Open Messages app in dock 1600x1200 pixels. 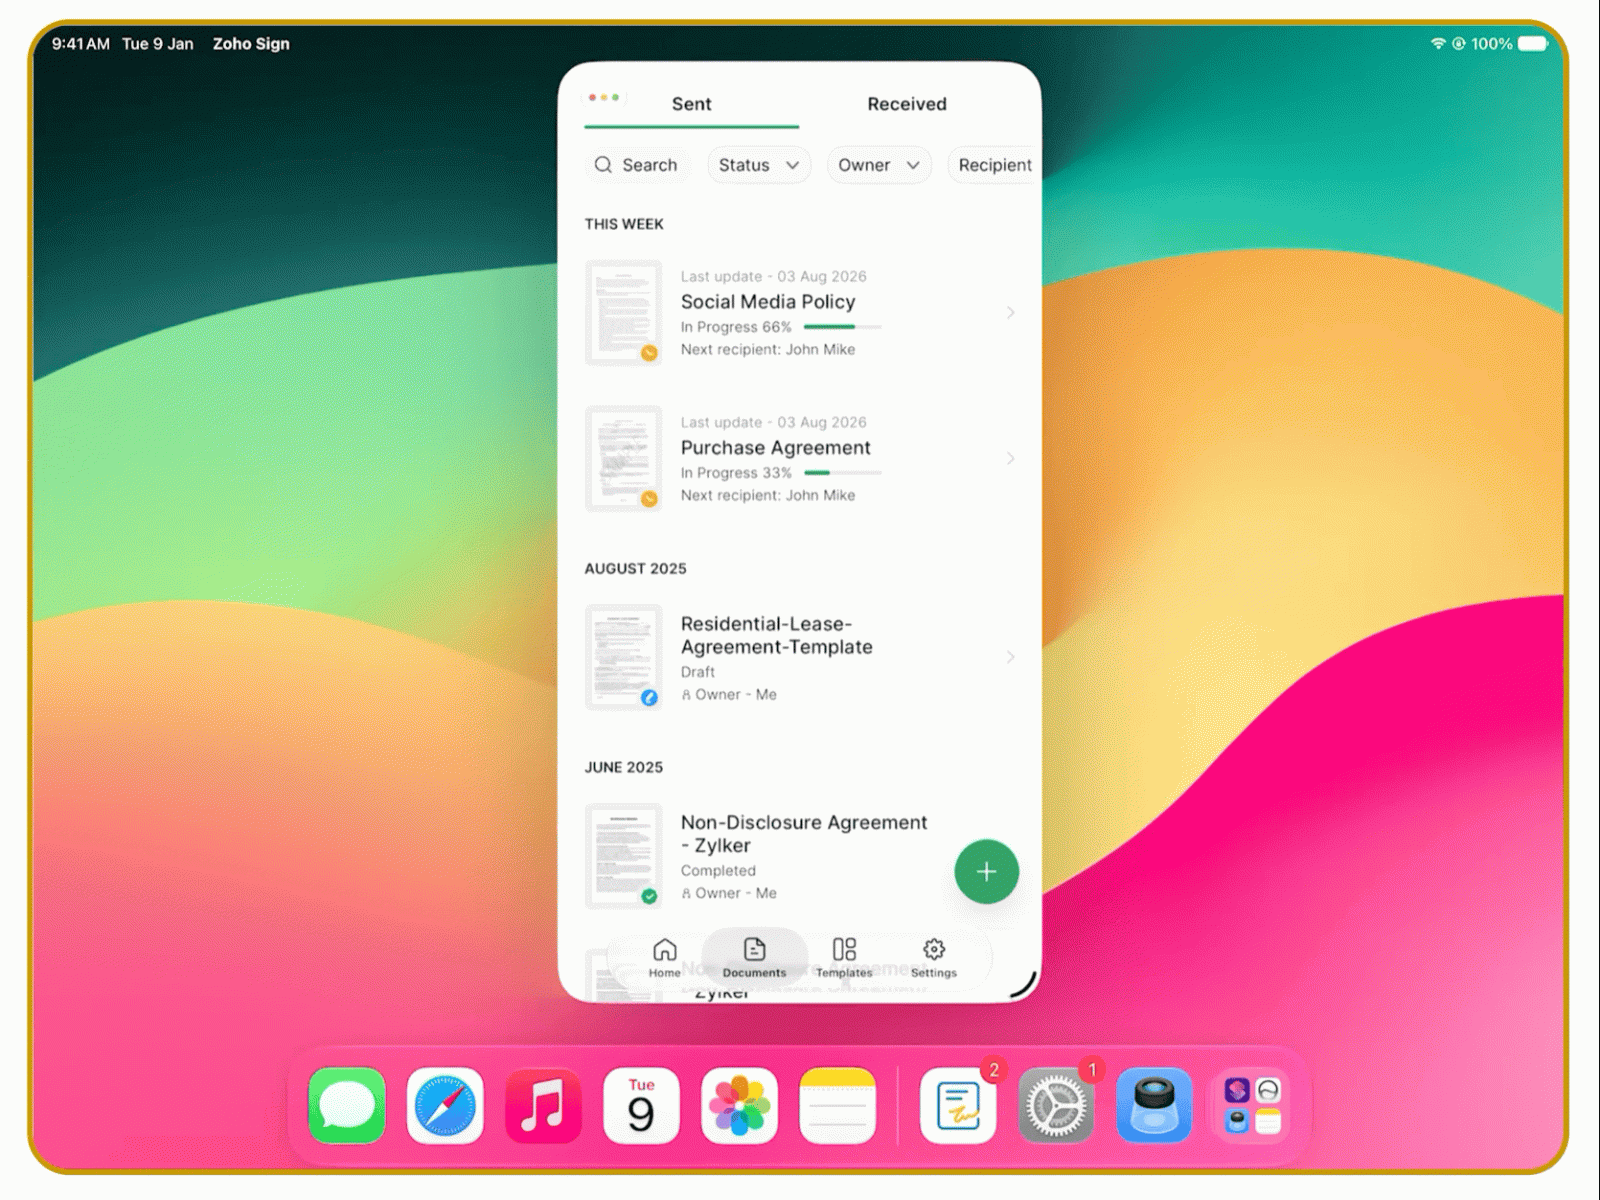(347, 1106)
